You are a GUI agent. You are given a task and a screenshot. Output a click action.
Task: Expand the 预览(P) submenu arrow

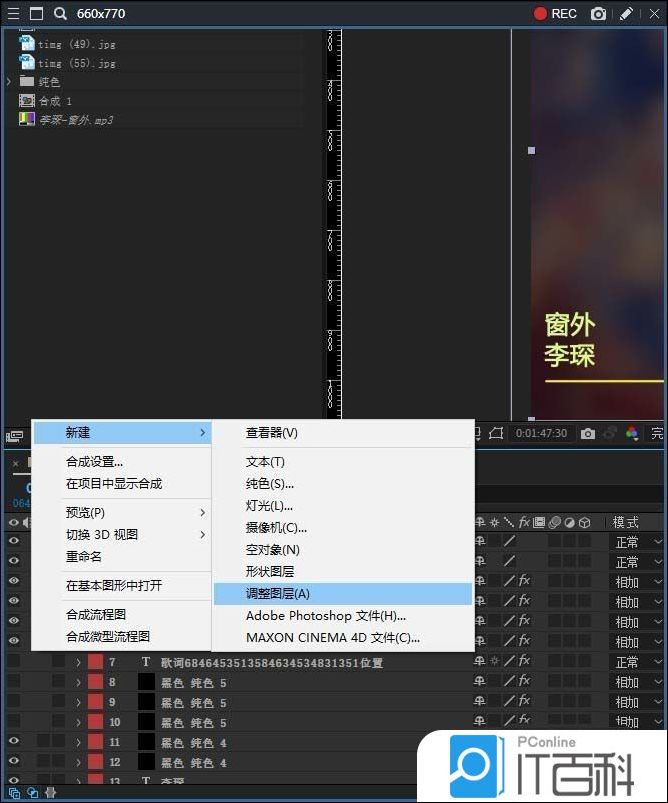coord(203,513)
